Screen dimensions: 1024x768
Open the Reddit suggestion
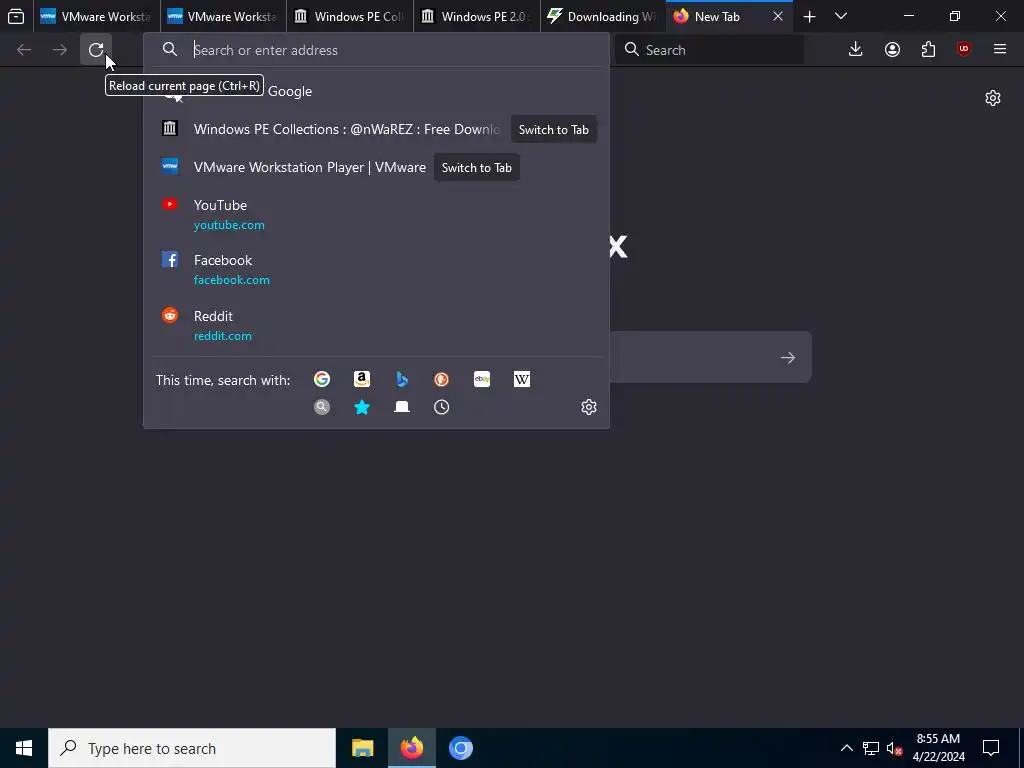click(376, 325)
